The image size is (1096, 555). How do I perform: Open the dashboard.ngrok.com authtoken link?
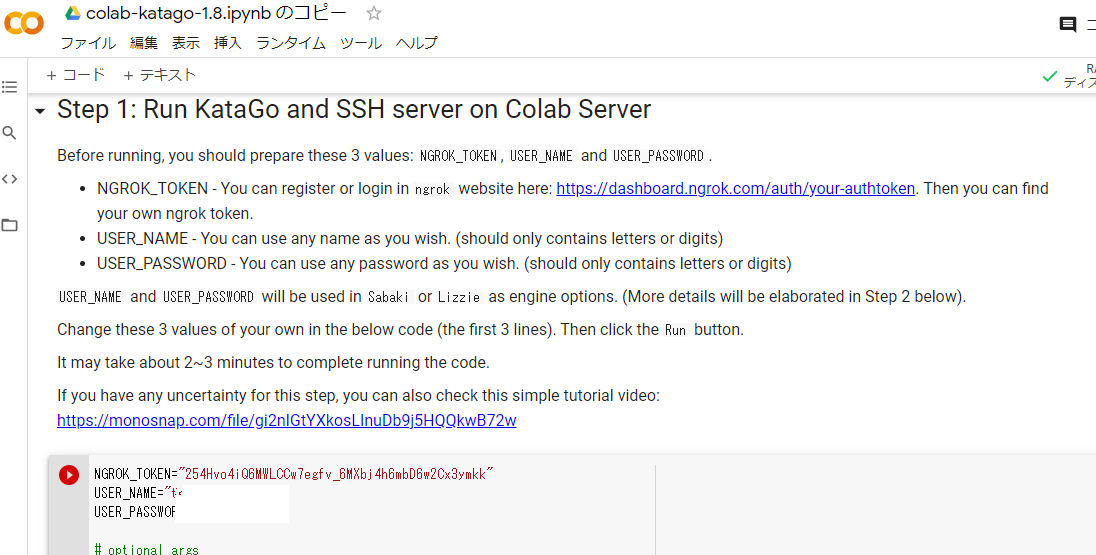click(735, 189)
